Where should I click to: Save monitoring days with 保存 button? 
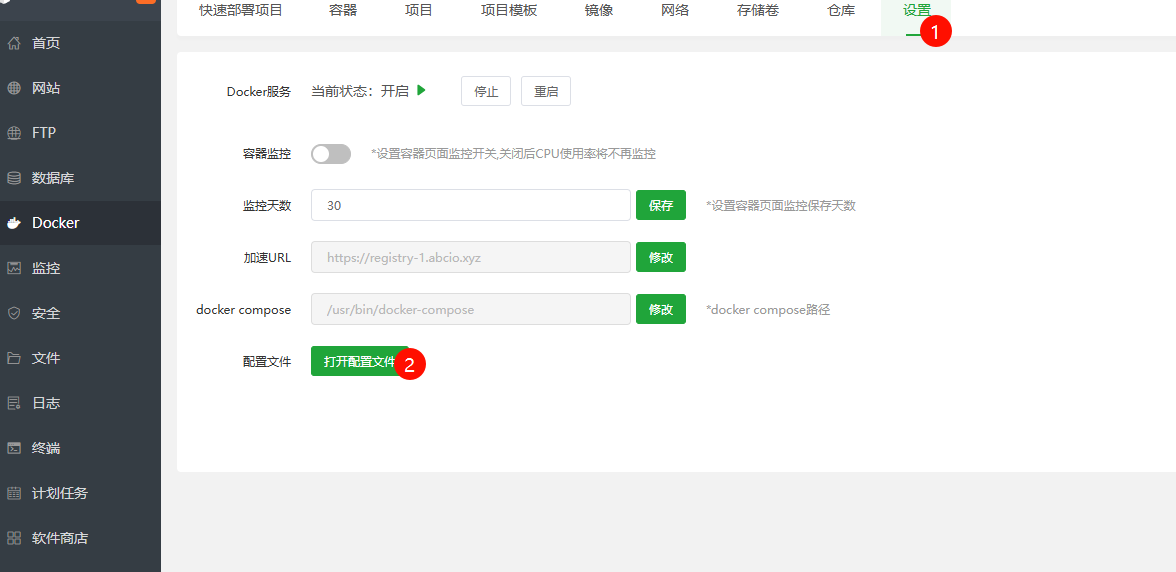pos(661,205)
